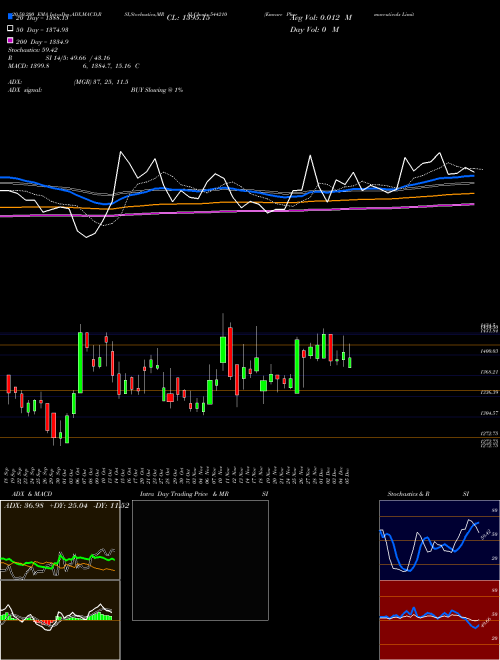The width and height of the screenshot is (500, 660).
Task: Open the red RSI chart panel
Action: [439, 620]
